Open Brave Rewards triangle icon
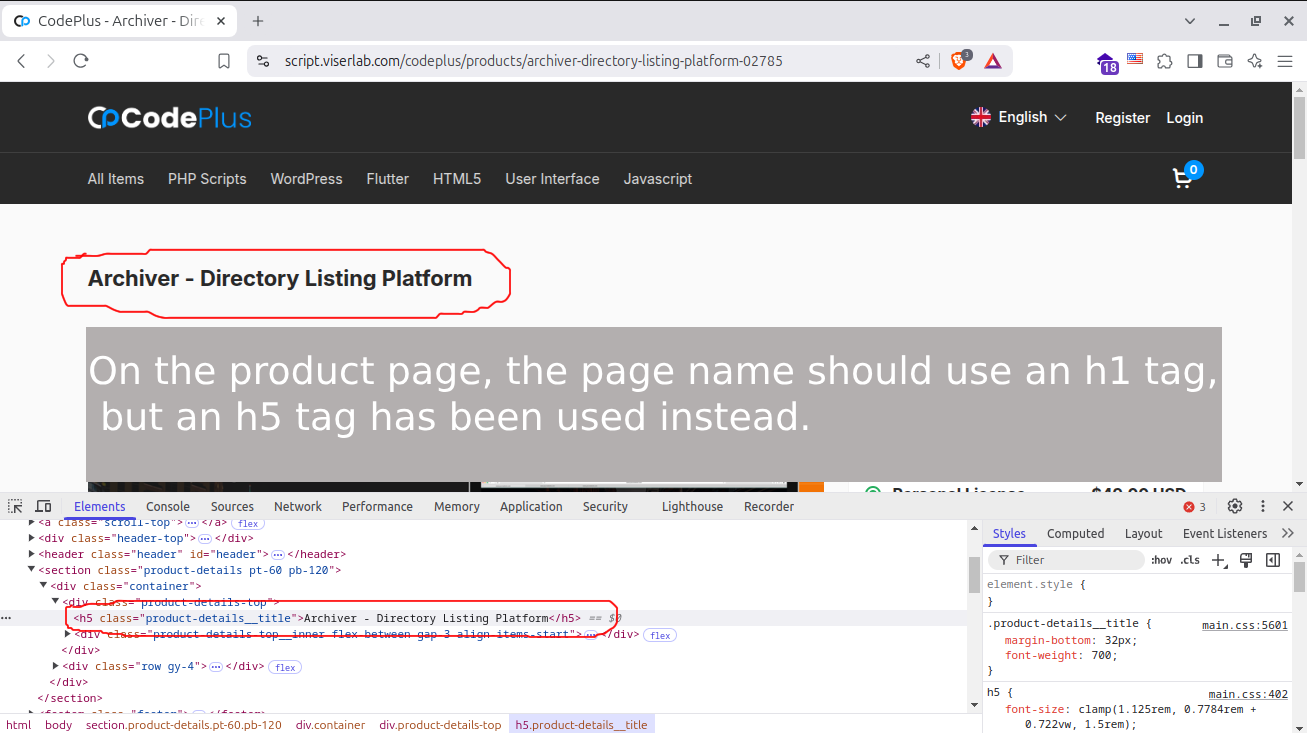The image size is (1307, 733). click(x=993, y=61)
